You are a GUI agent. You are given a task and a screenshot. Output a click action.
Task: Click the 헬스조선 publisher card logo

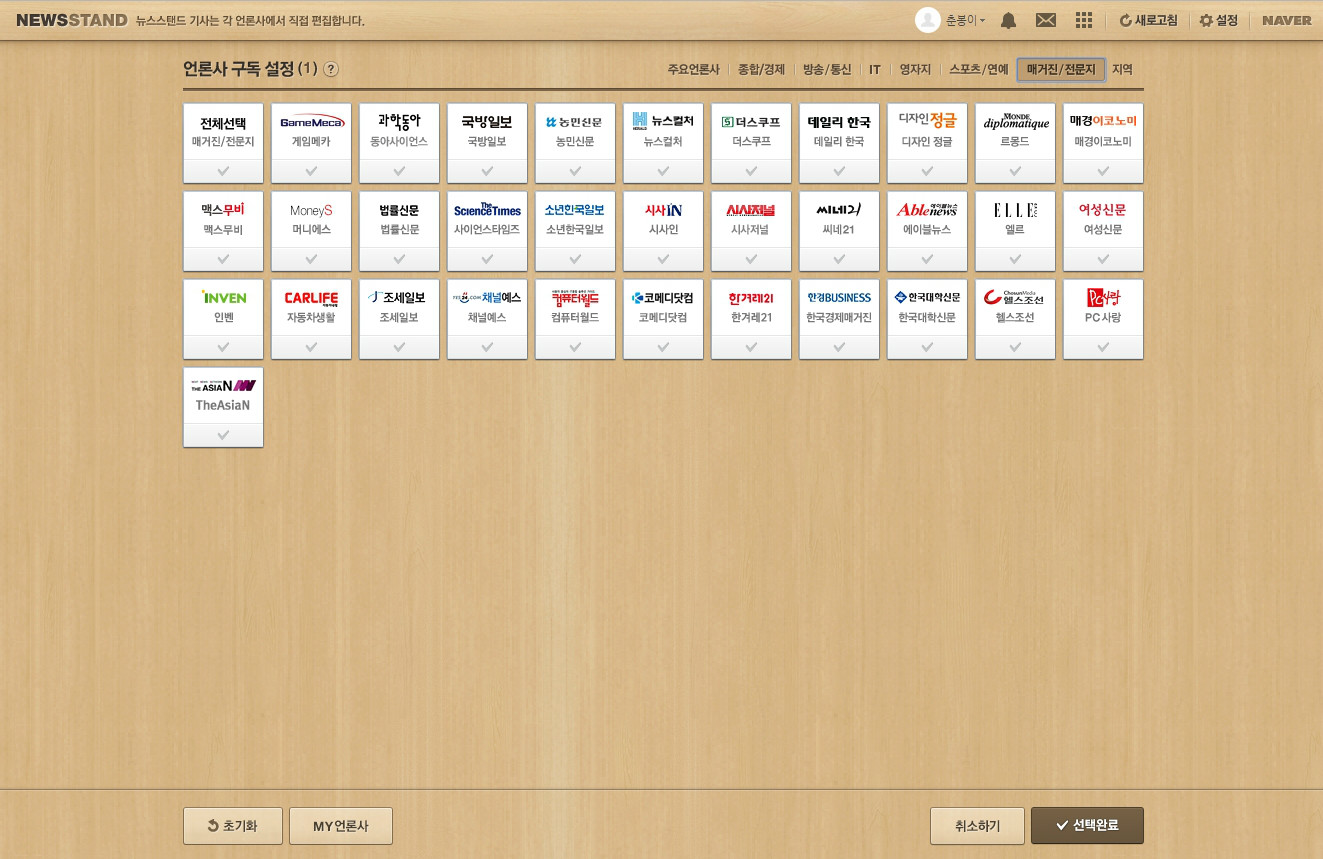[1015, 297]
